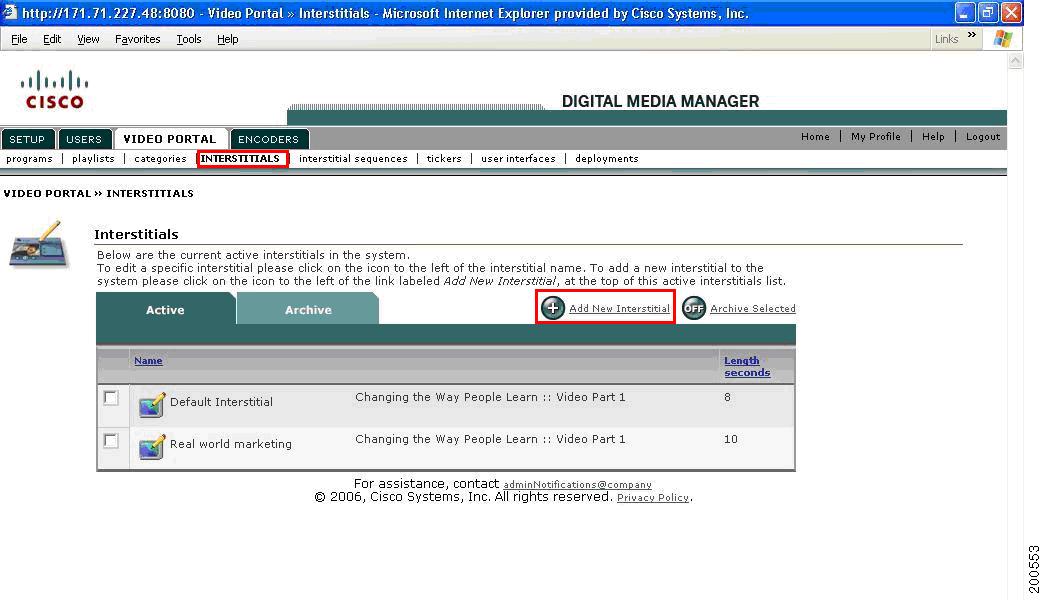1042x600 pixels.
Task: Switch to the ENCODERS tab
Action: [268, 139]
